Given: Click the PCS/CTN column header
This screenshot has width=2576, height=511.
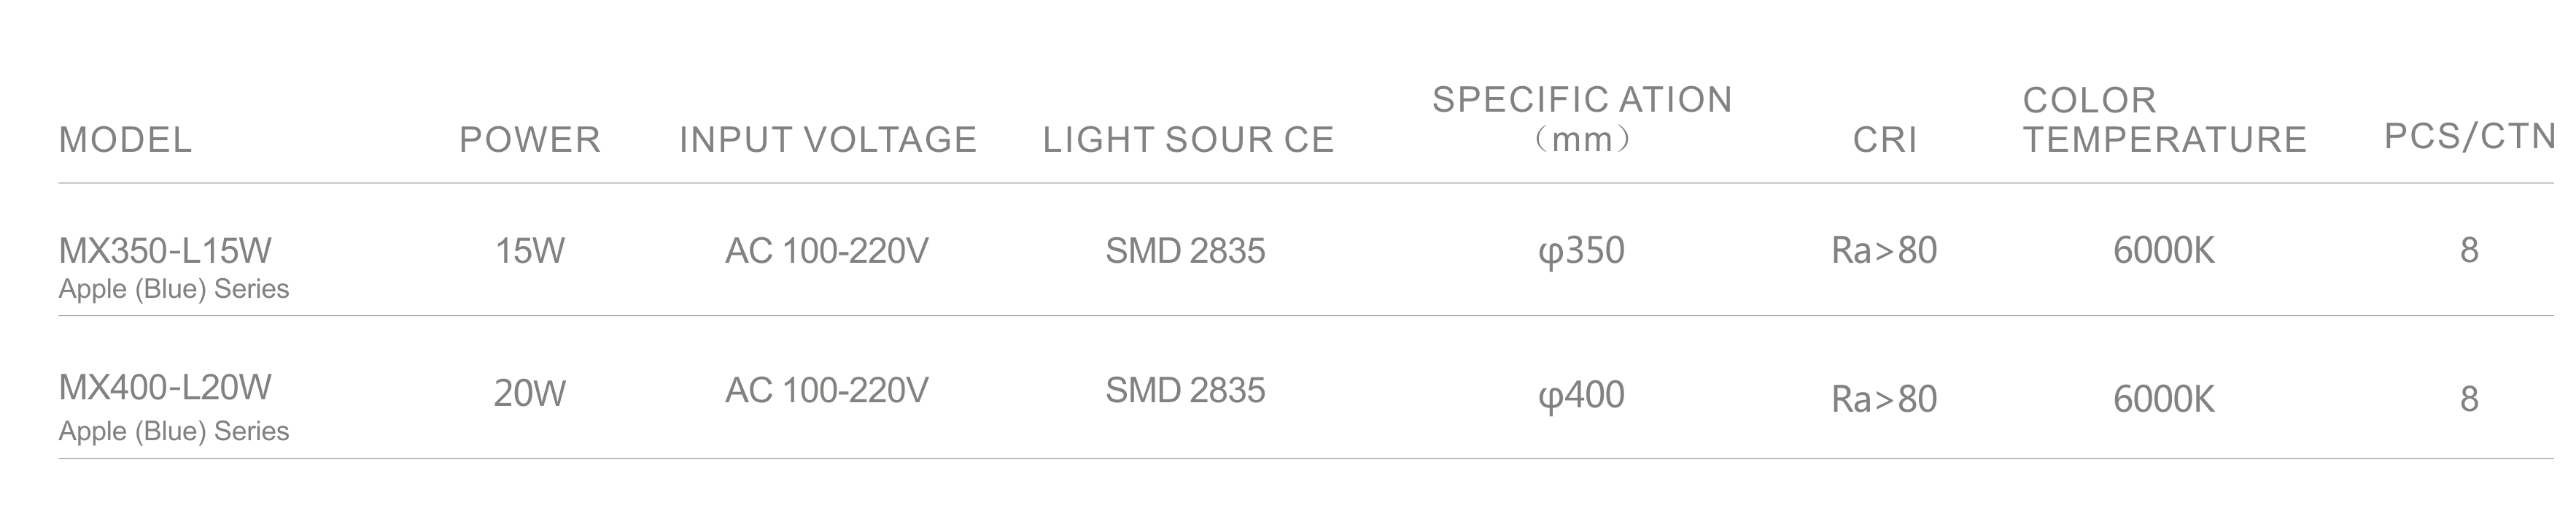Looking at the screenshot, I should pyautogui.click(x=2470, y=136).
